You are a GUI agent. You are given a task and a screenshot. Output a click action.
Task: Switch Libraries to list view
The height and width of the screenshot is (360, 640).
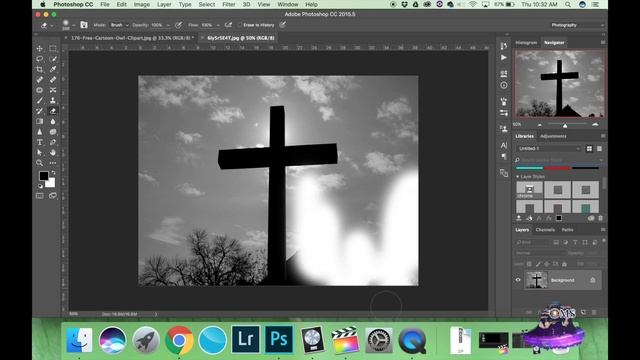coord(599,149)
